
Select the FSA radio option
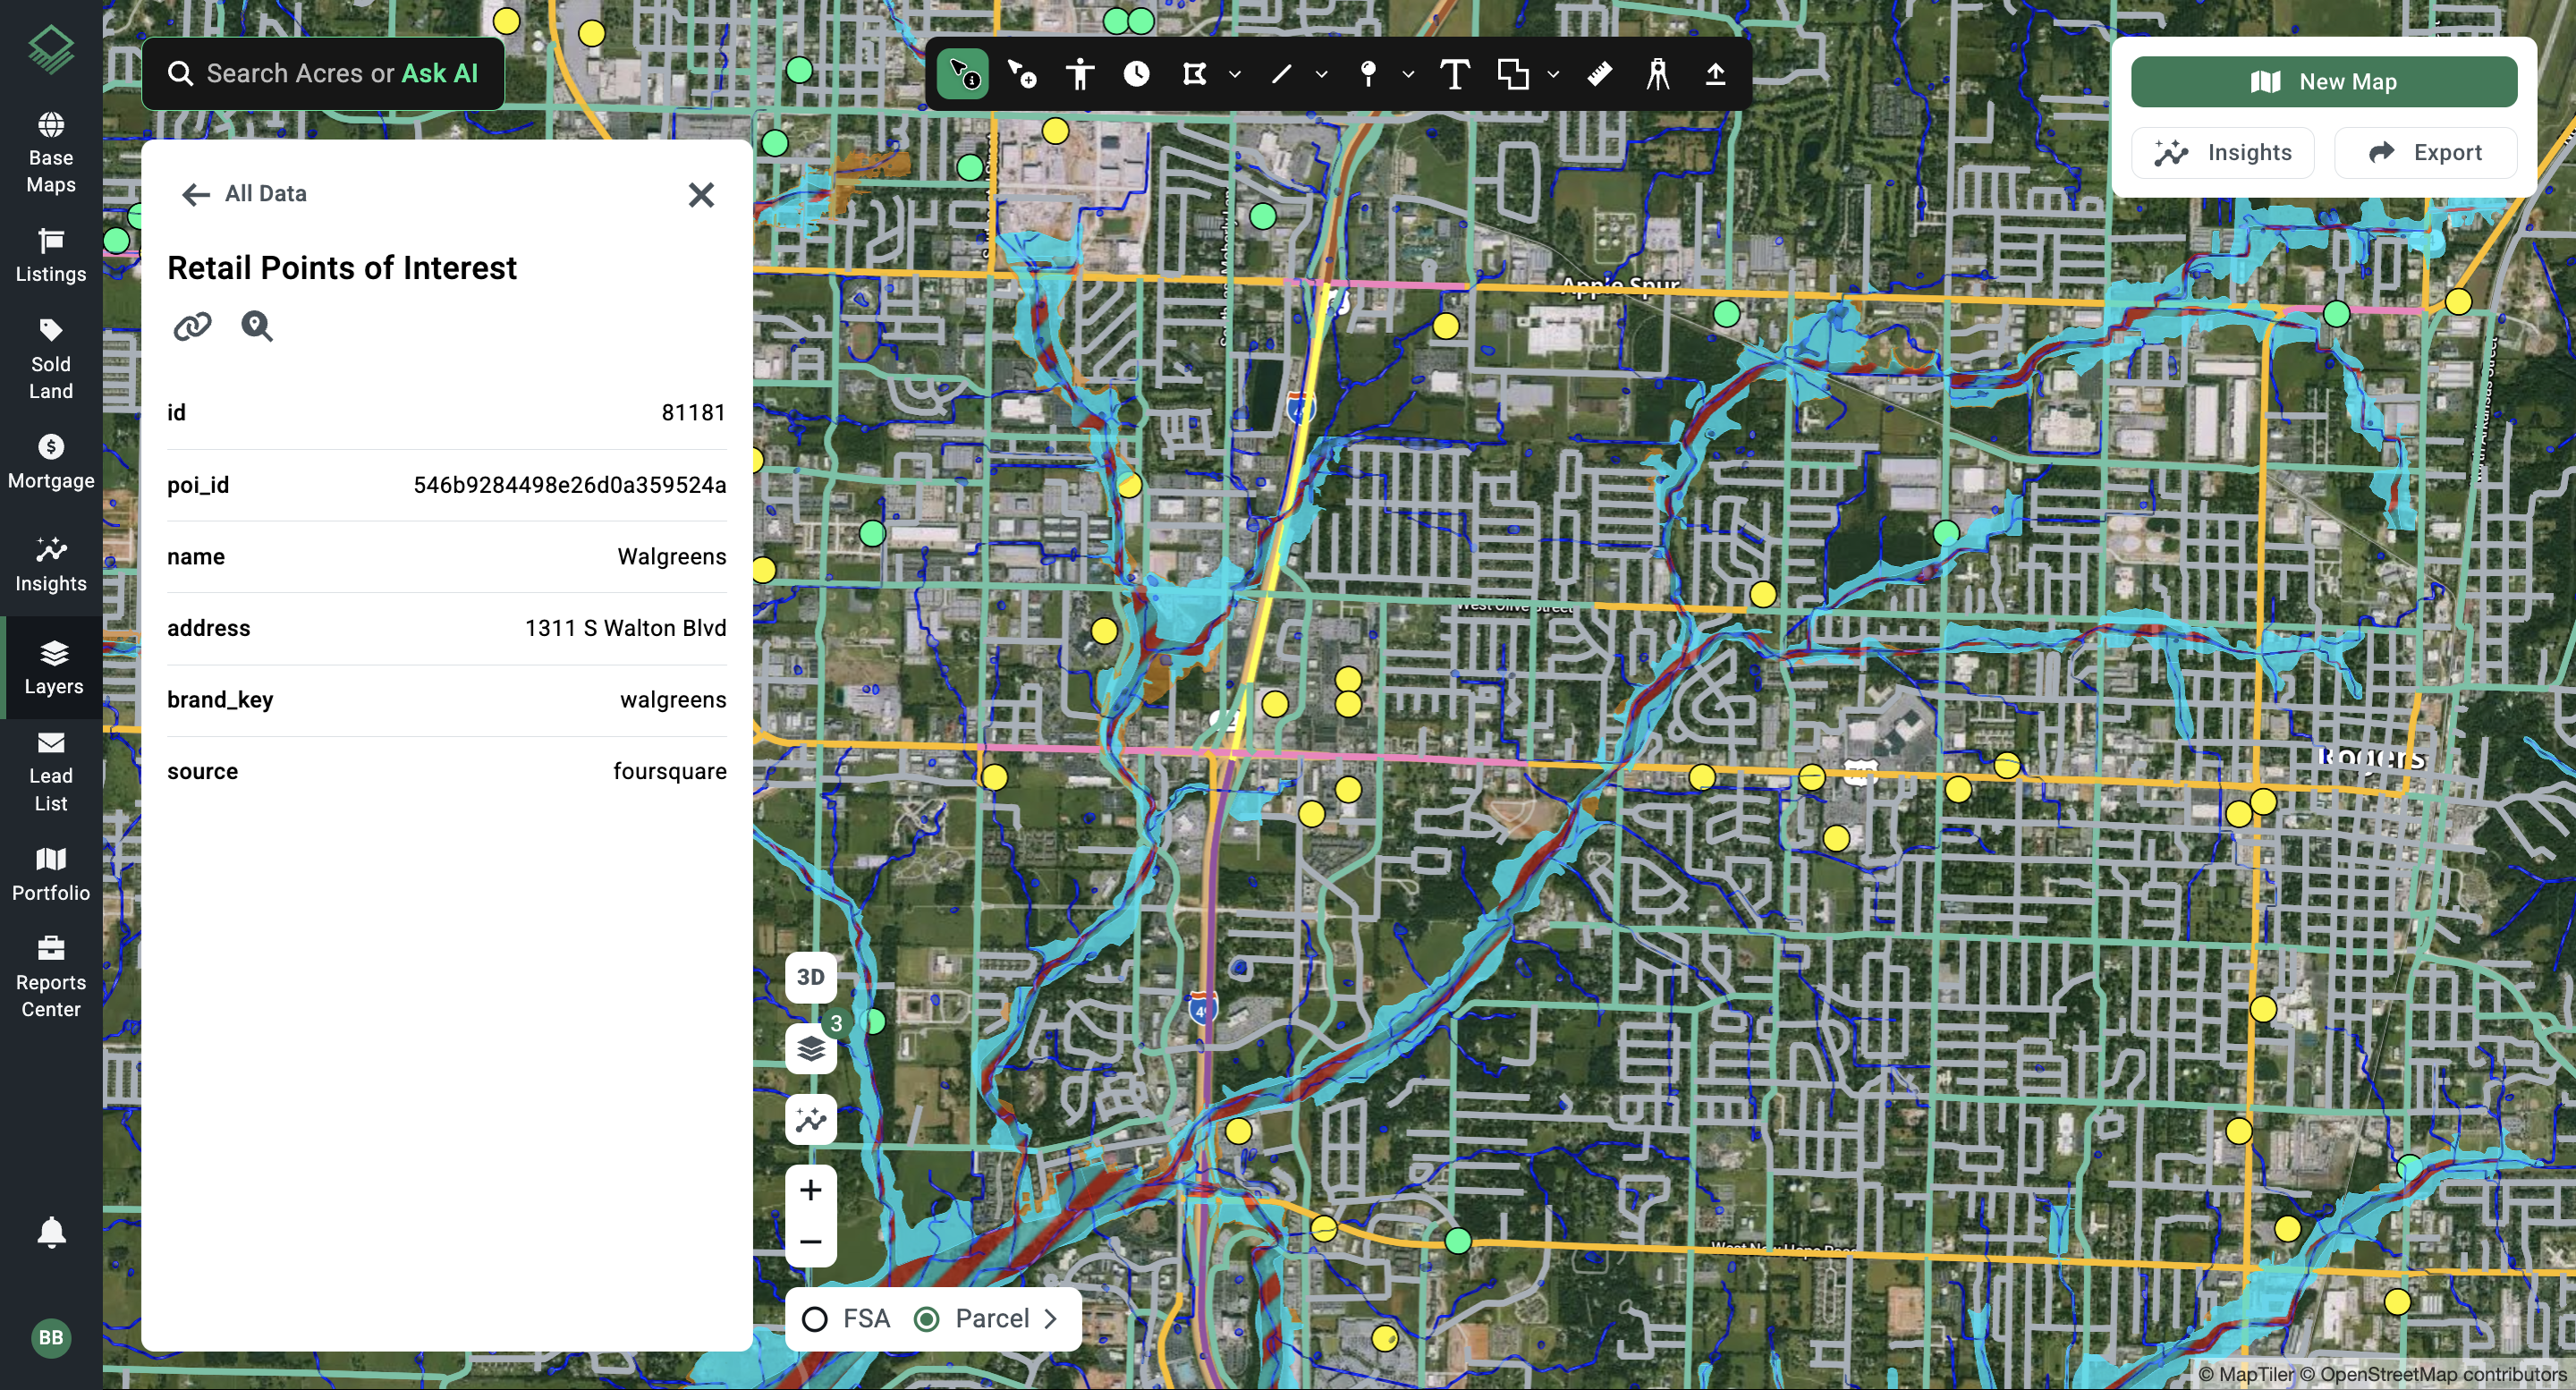815,1319
